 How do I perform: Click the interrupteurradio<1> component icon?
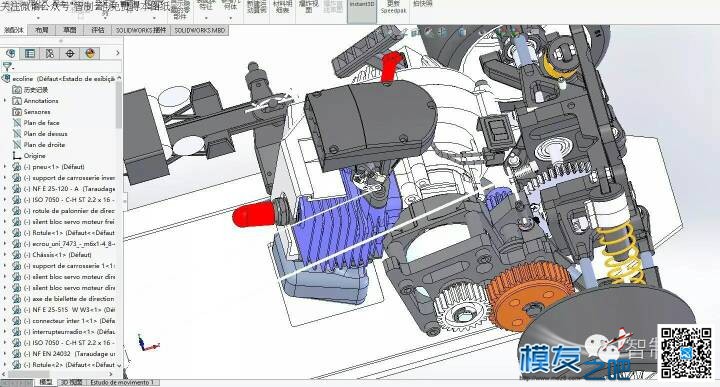coord(17,331)
